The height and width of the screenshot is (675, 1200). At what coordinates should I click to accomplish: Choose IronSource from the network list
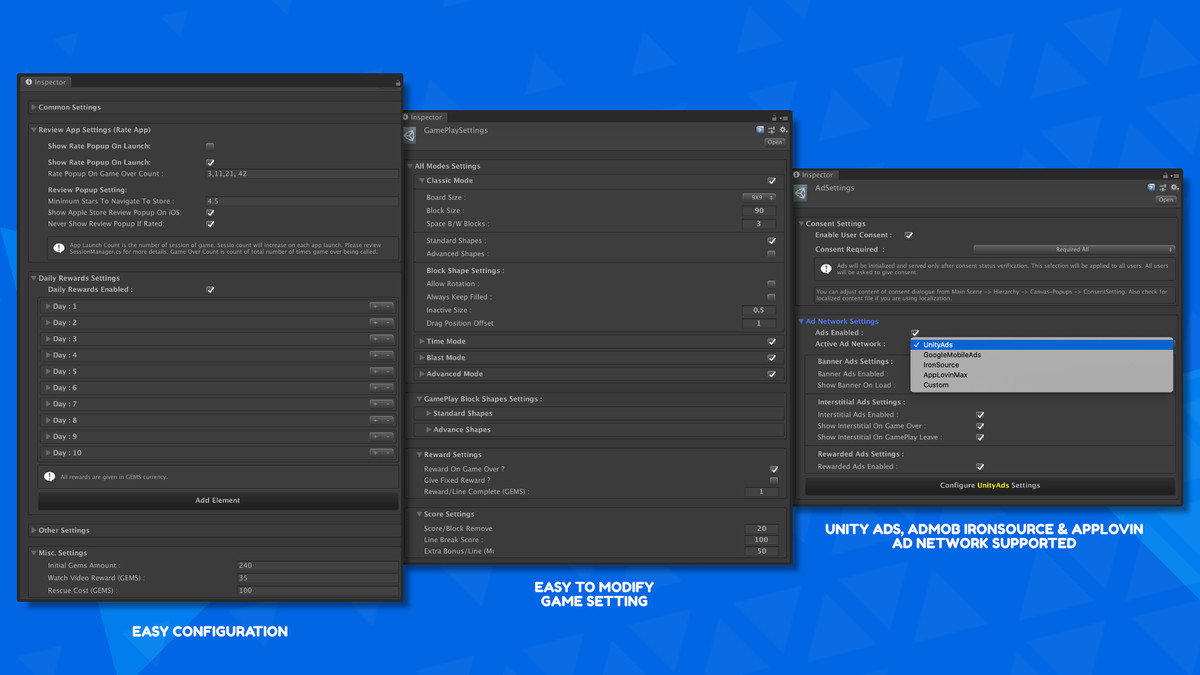click(1042, 365)
